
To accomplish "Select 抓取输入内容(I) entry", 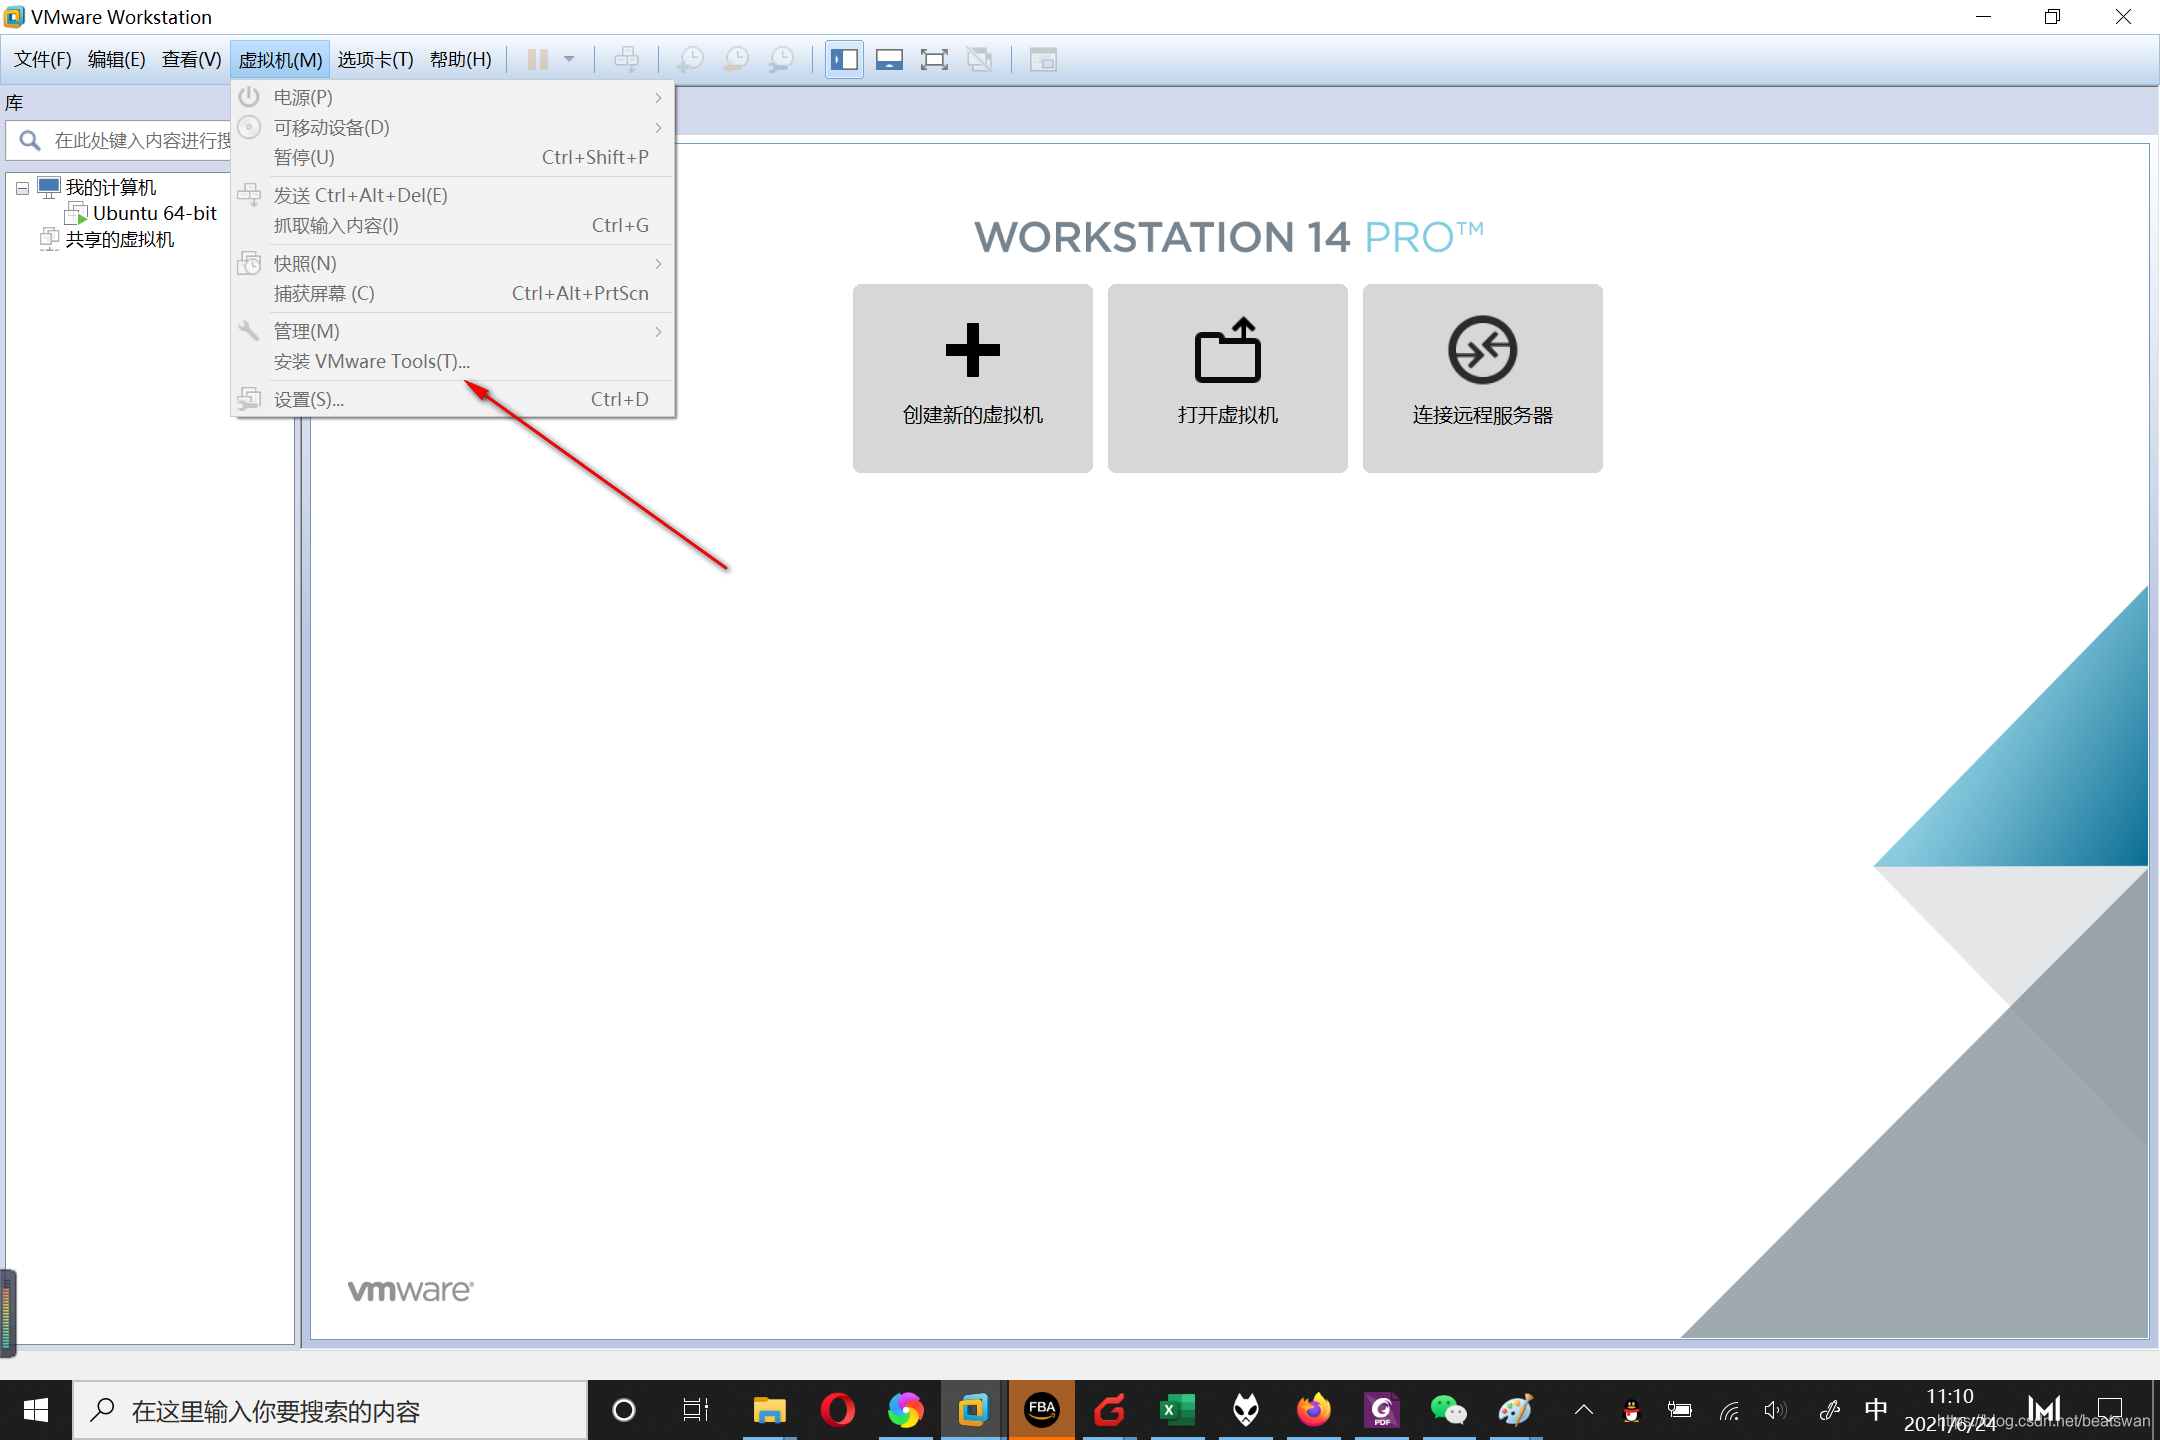I will click(x=453, y=225).
